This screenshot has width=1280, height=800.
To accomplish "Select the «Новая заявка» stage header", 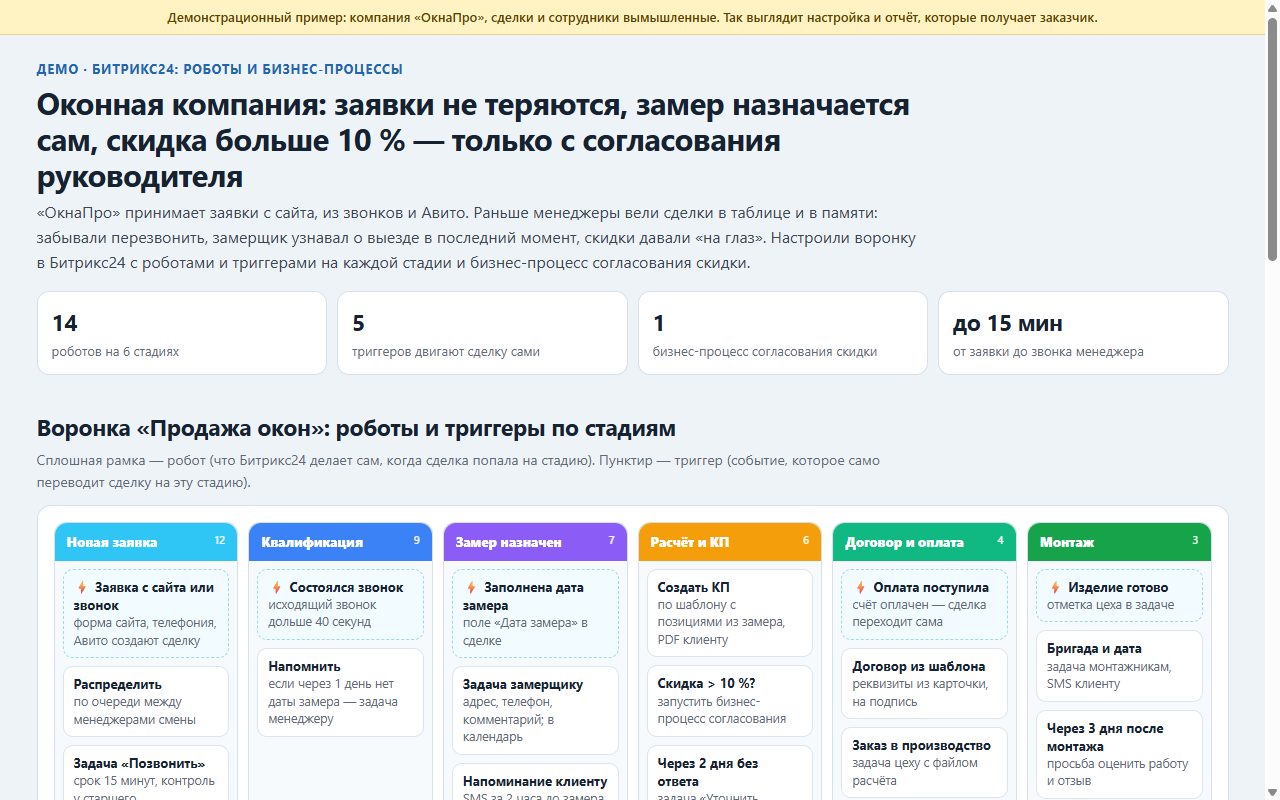I will coord(146,542).
